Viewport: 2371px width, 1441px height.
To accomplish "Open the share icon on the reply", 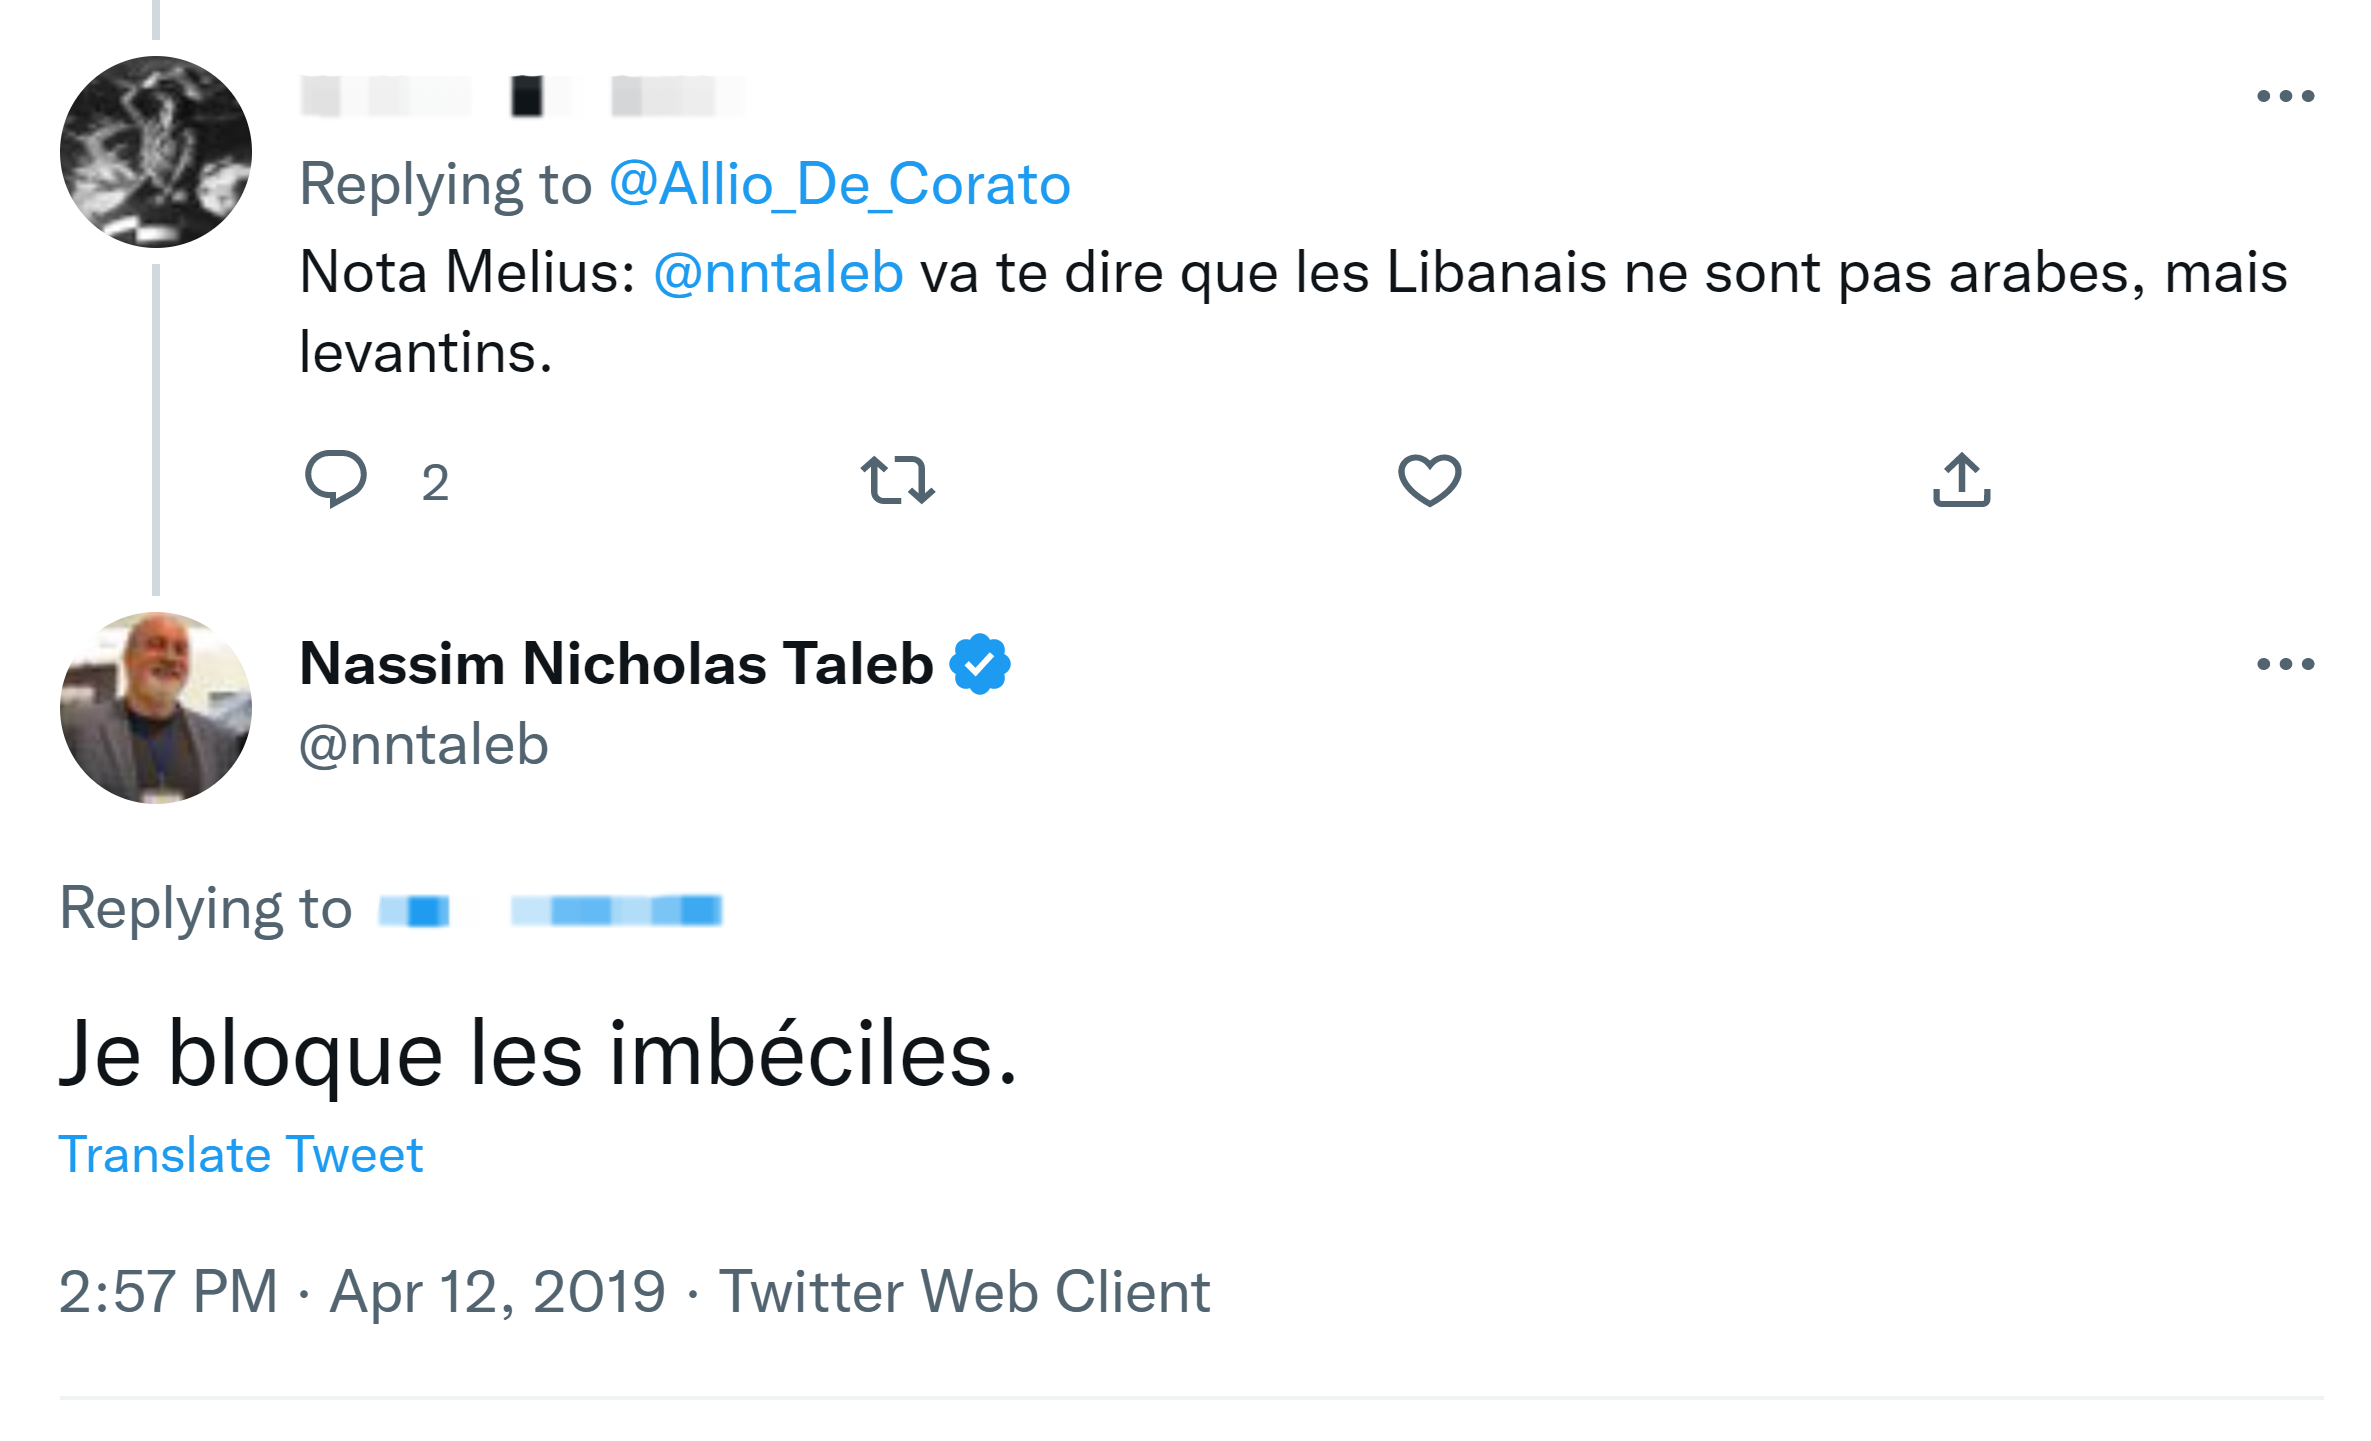I will pos(1961,480).
